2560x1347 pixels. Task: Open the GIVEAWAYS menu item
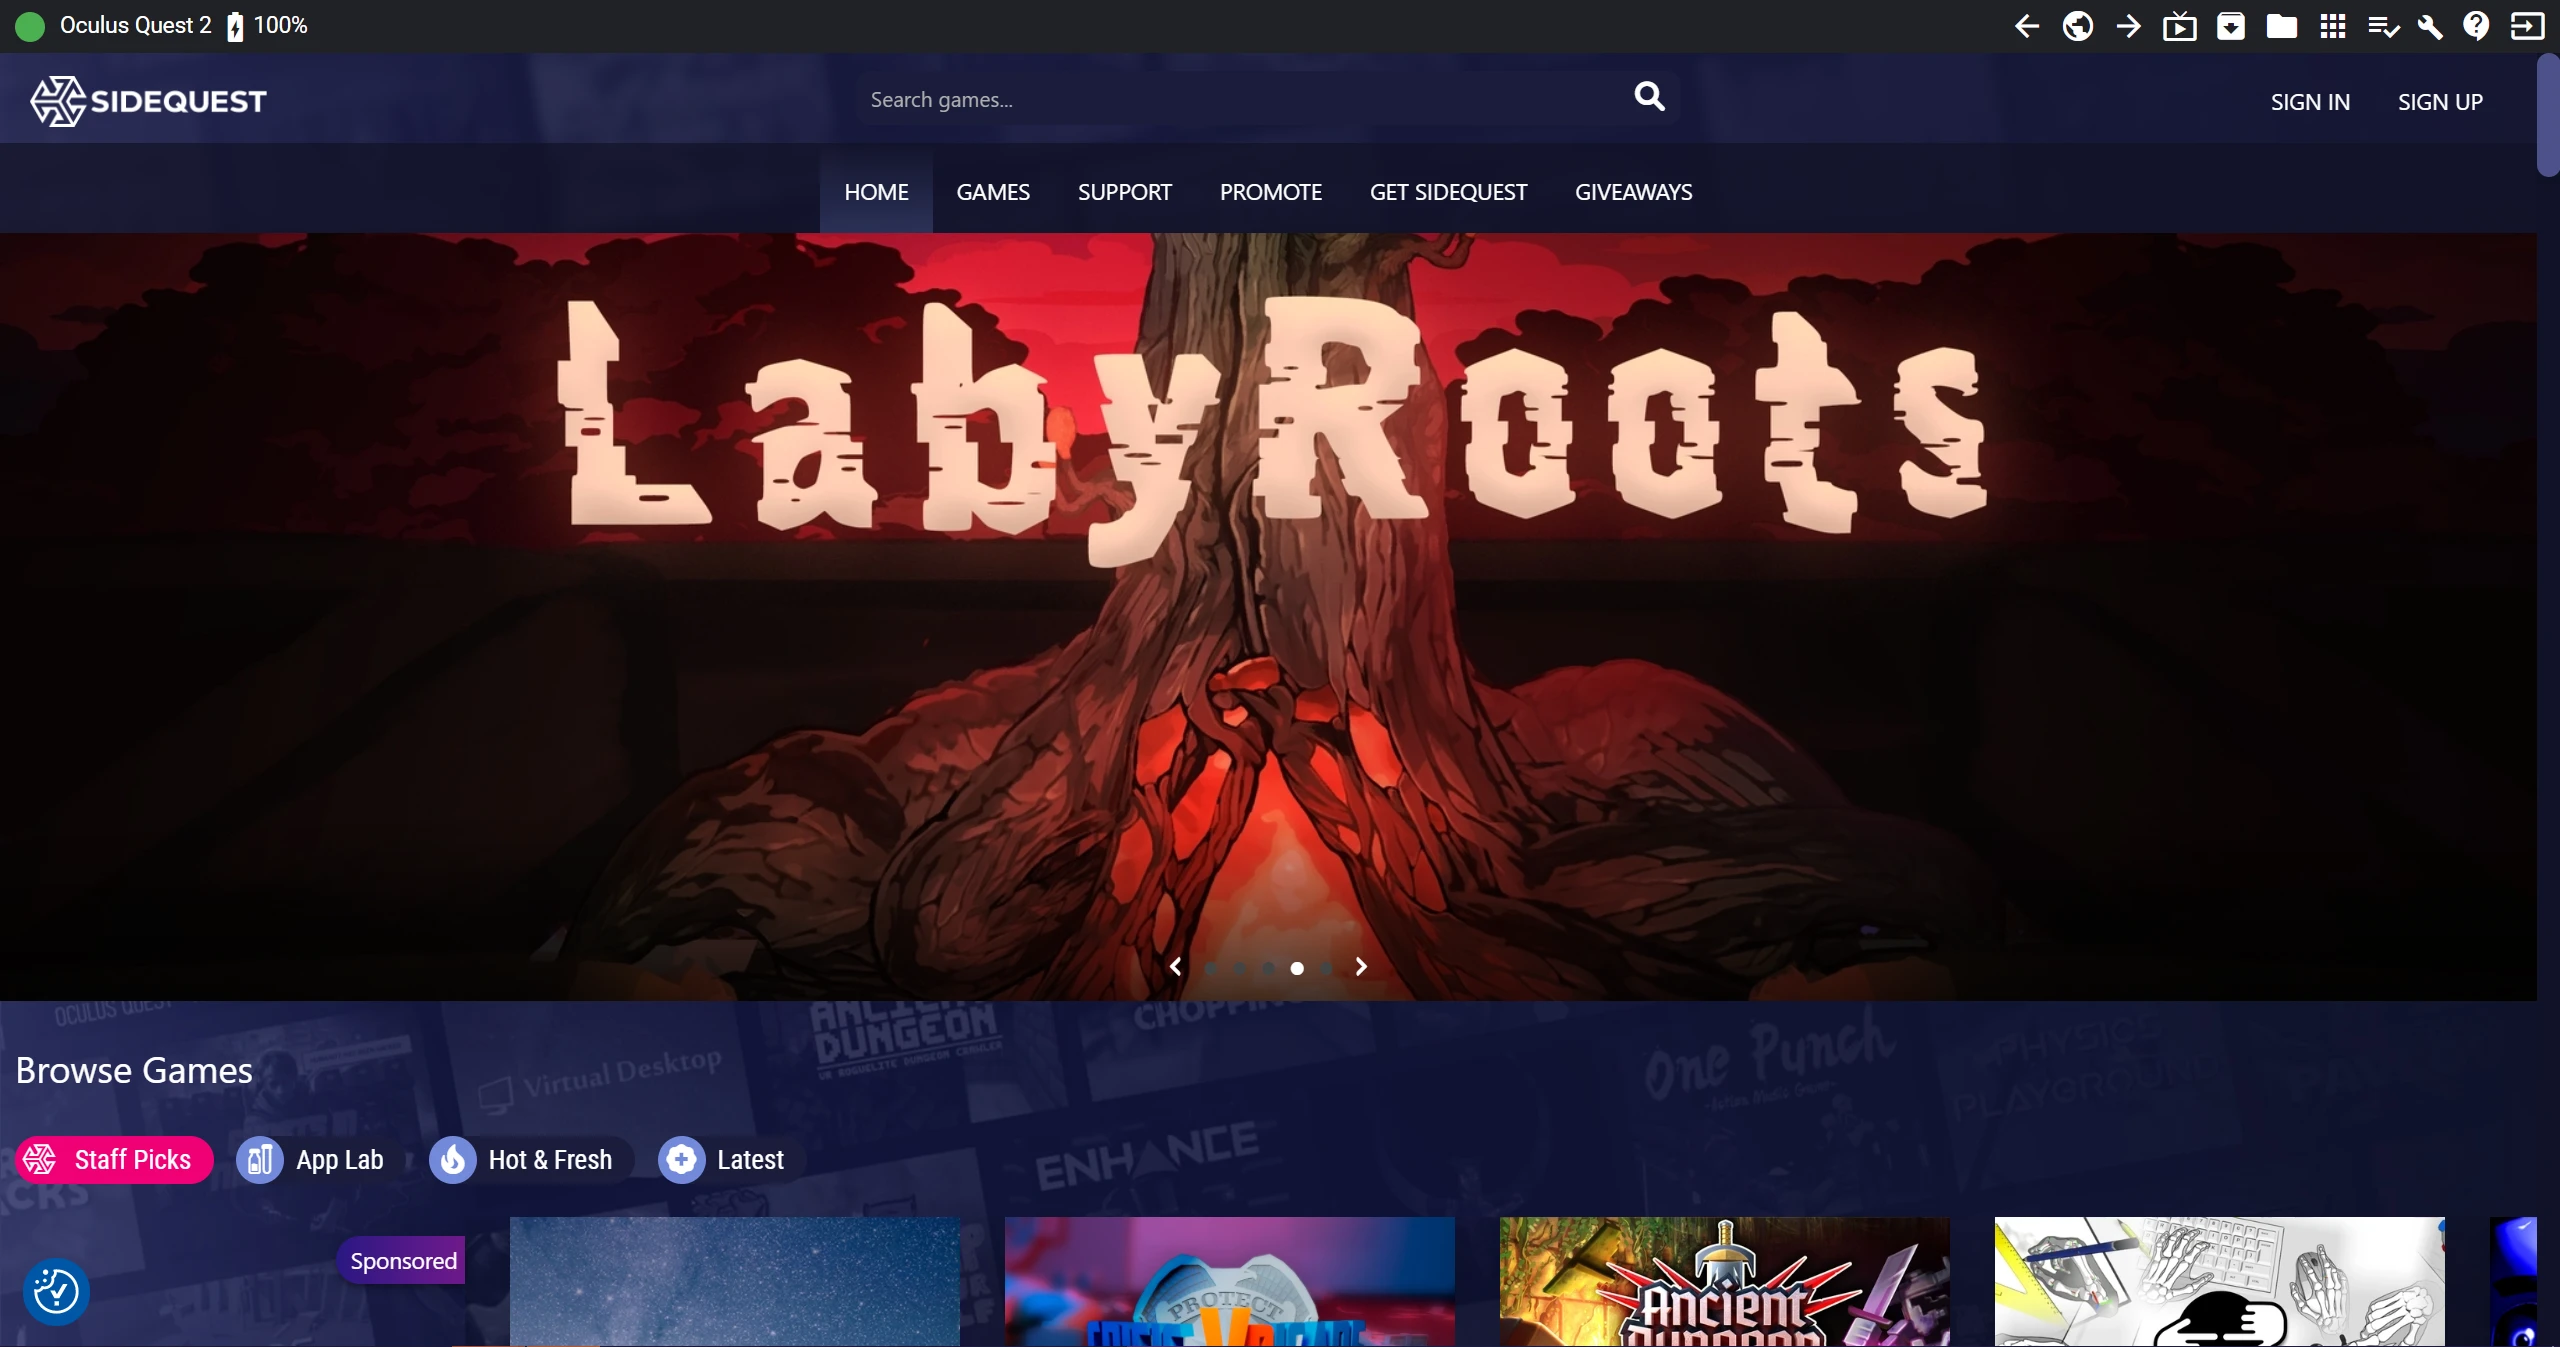coord(1633,192)
